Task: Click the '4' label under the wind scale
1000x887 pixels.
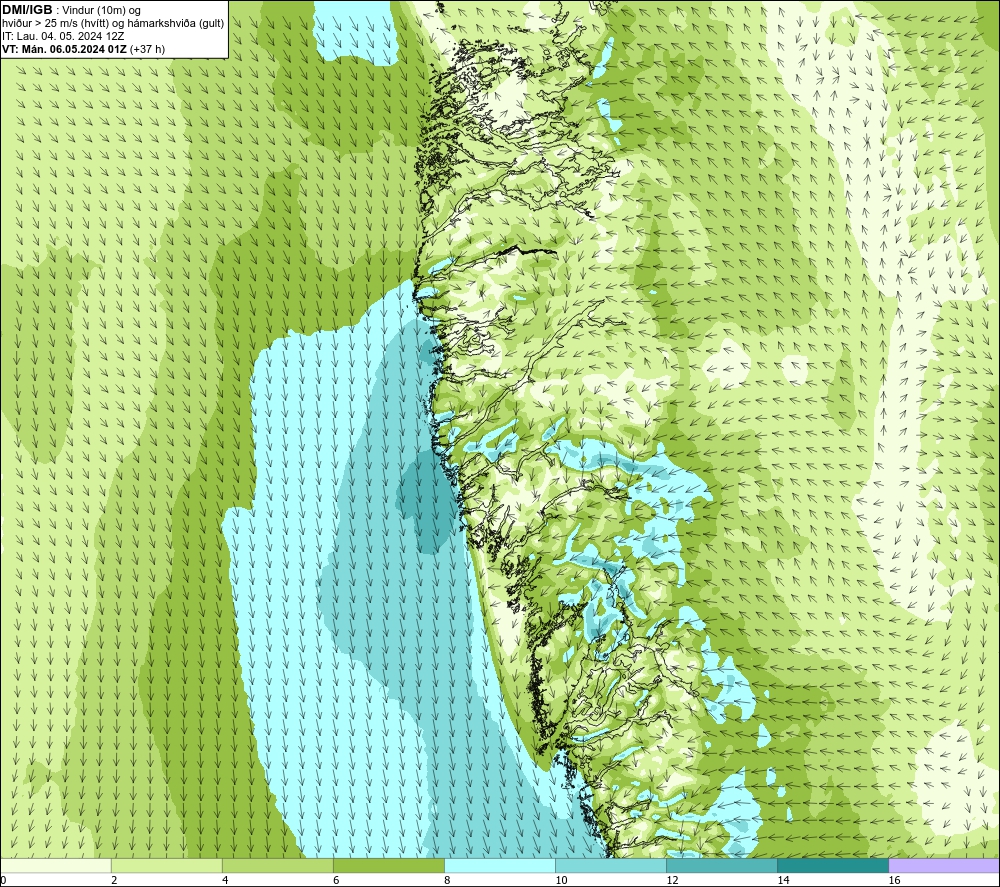Action: click(225, 881)
